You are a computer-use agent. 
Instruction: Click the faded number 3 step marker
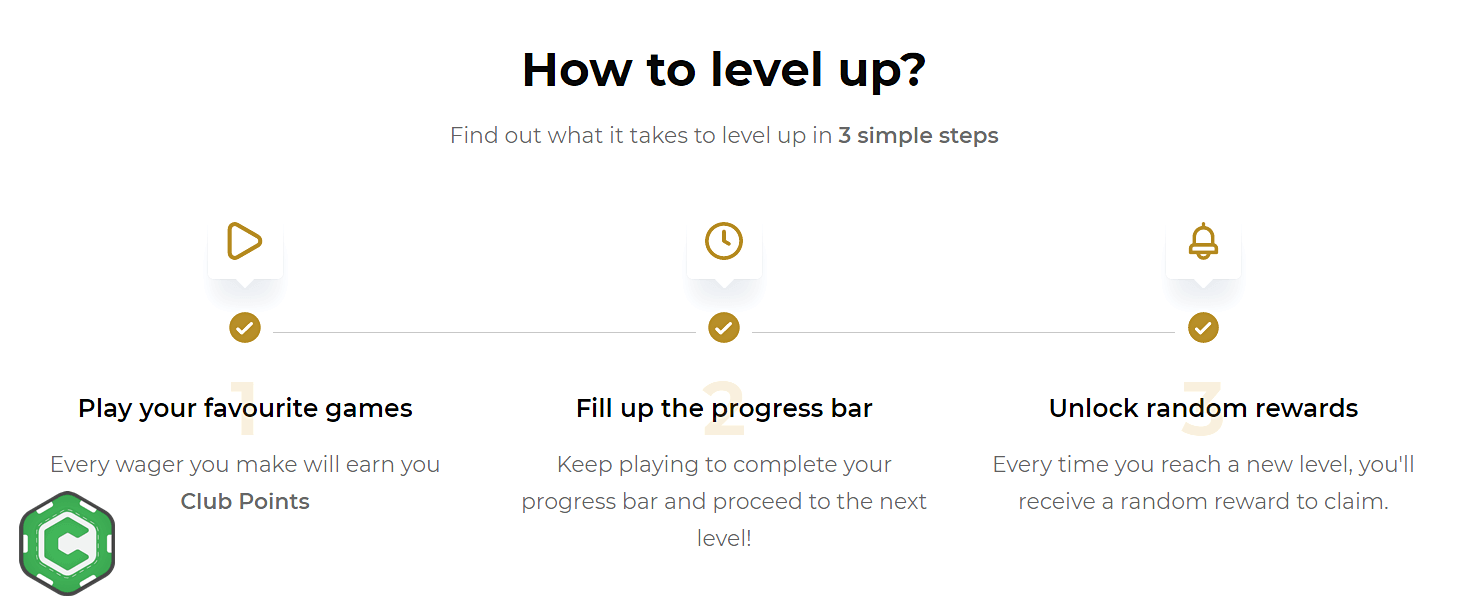coord(1203,408)
